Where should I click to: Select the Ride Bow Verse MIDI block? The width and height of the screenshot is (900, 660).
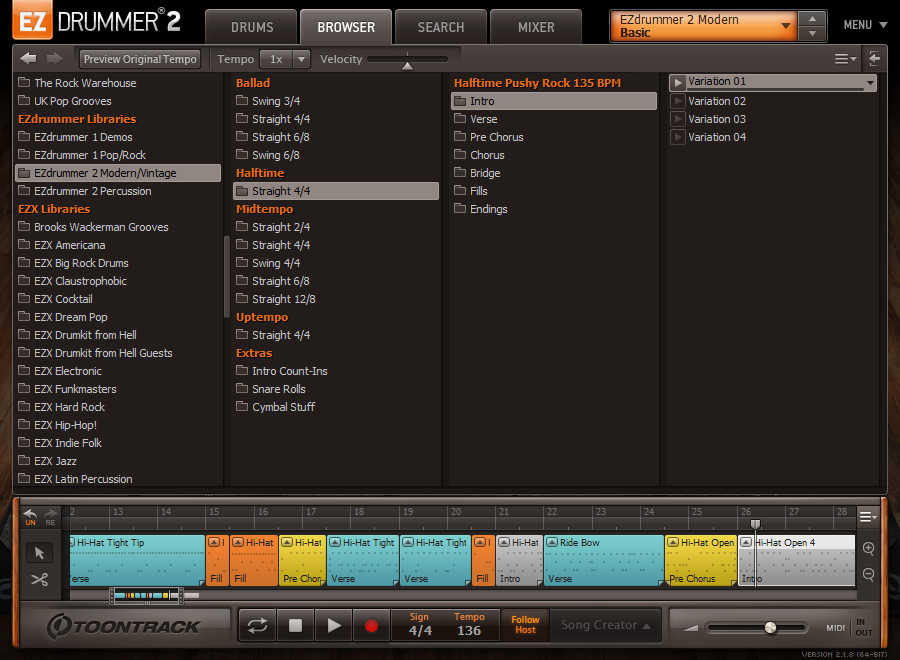(603, 560)
